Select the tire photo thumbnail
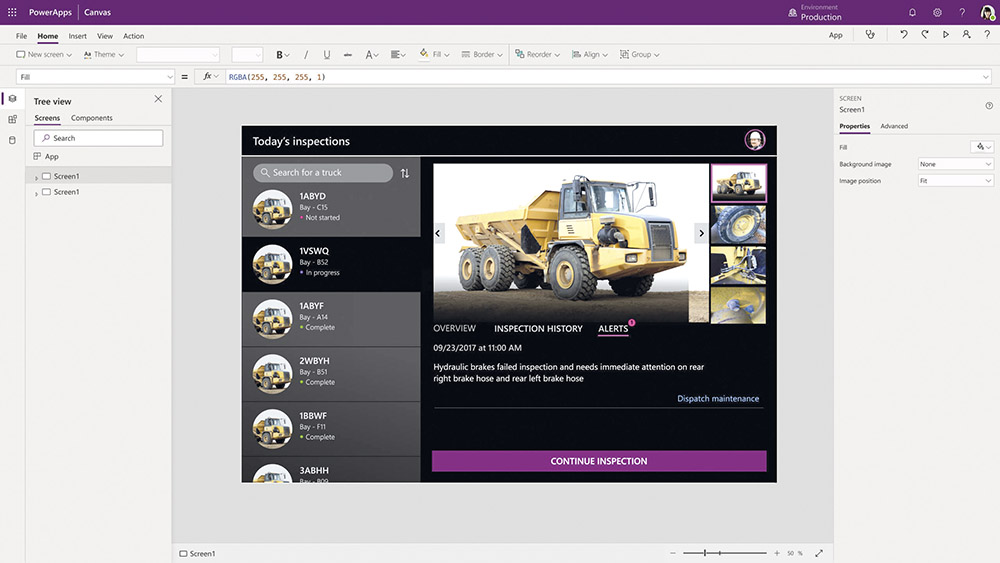The image size is (1000, 563). coord(739,224)
